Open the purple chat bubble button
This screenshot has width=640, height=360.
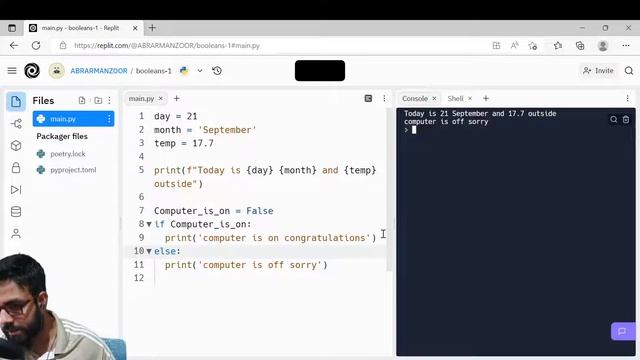(x=623, y=331)
